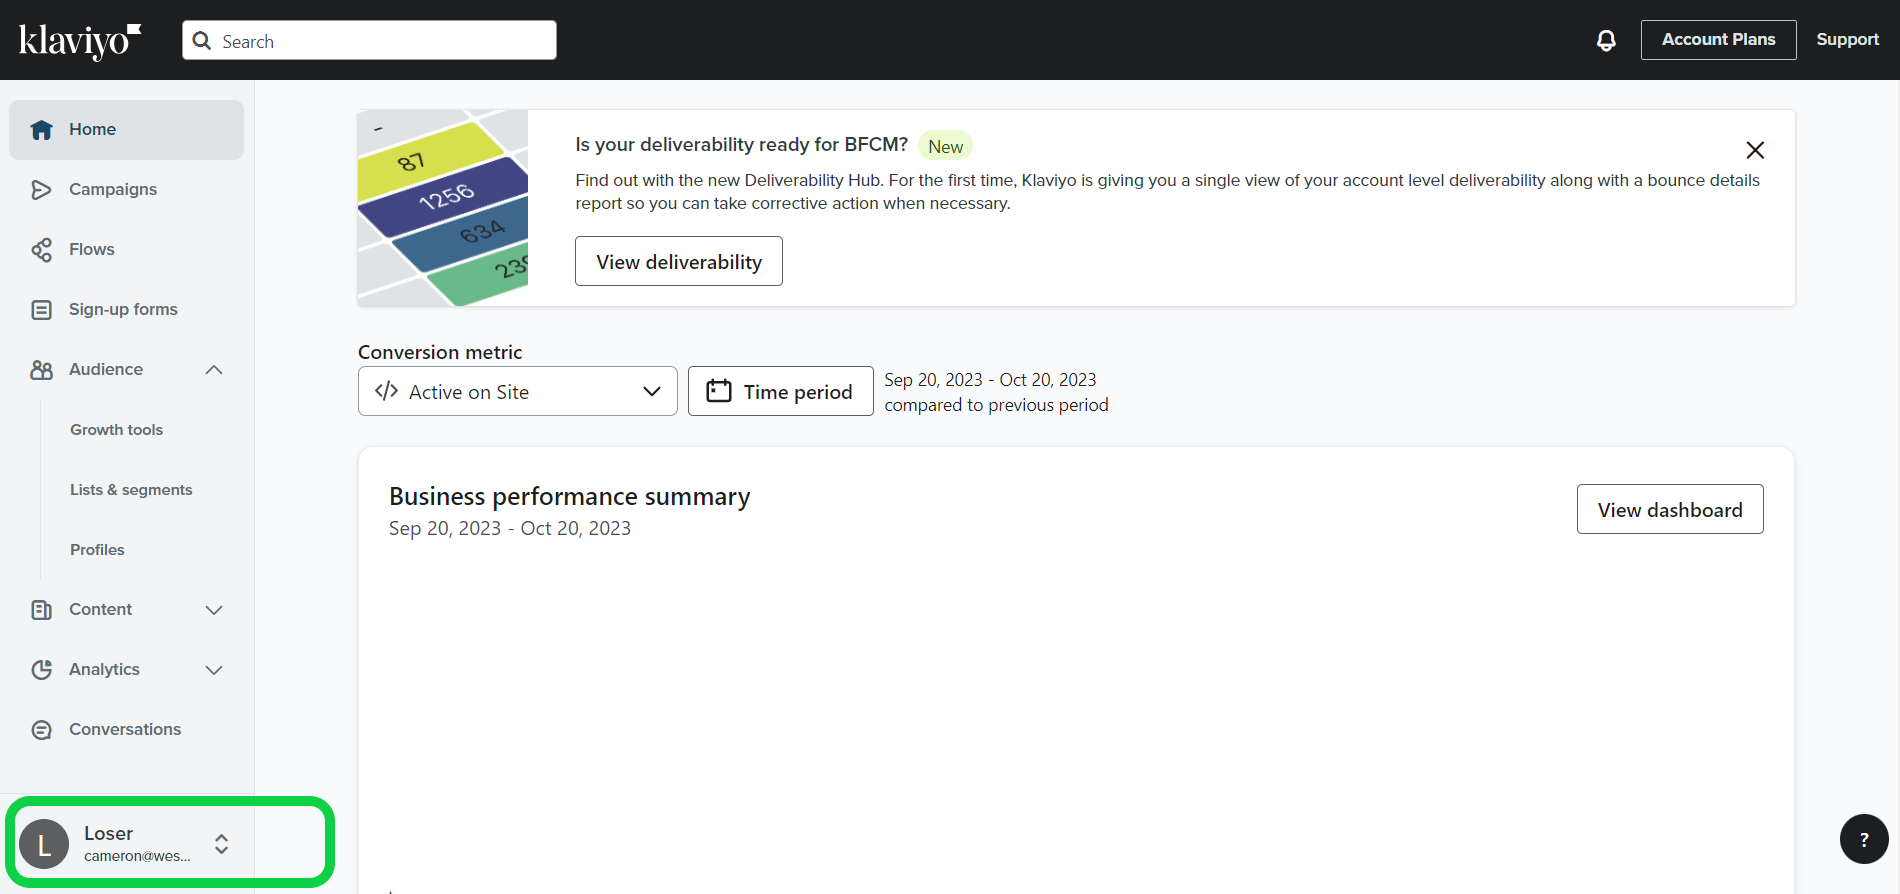Open Flows from the sidebar

[126, 250]
